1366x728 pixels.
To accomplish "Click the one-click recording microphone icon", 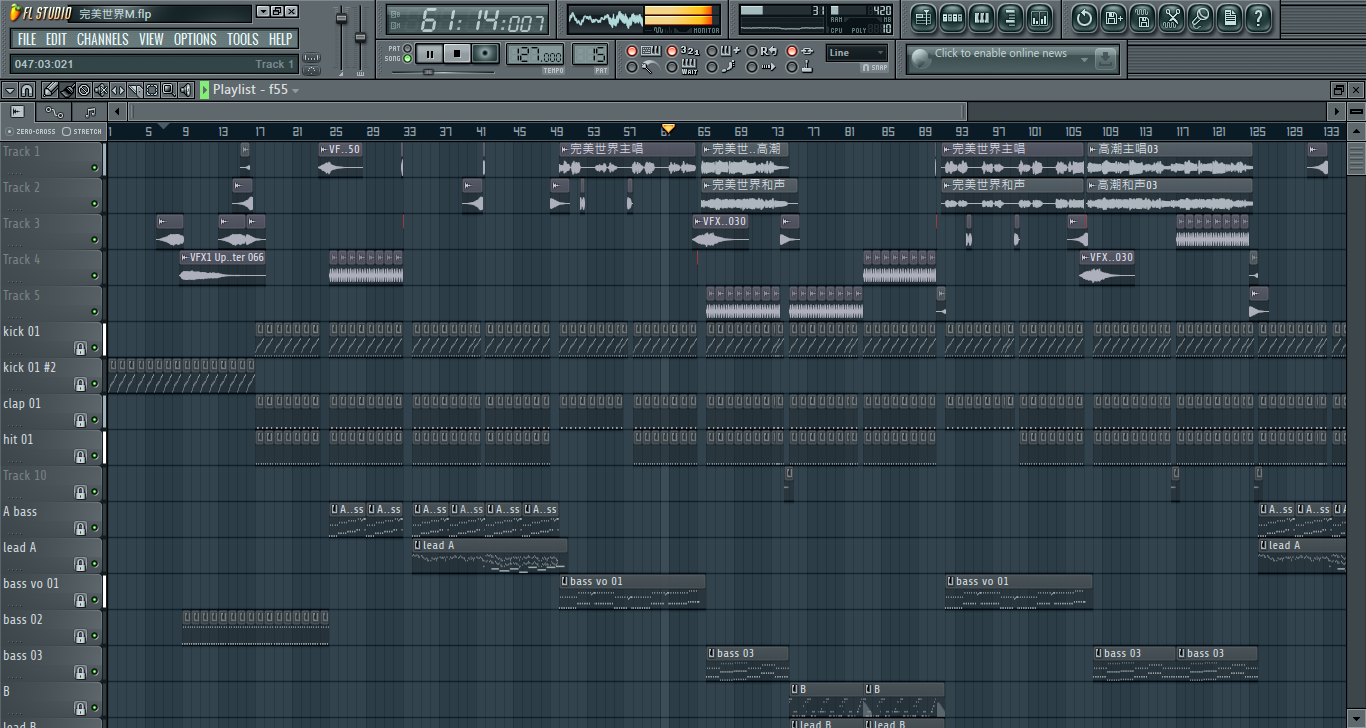I will pos(1200,18).
